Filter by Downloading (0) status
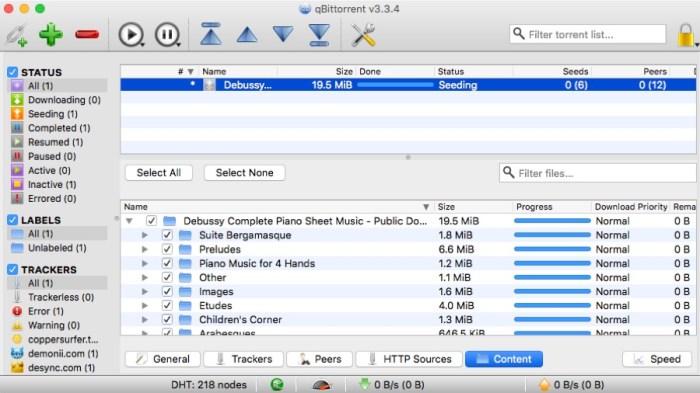 coord(56,100)
